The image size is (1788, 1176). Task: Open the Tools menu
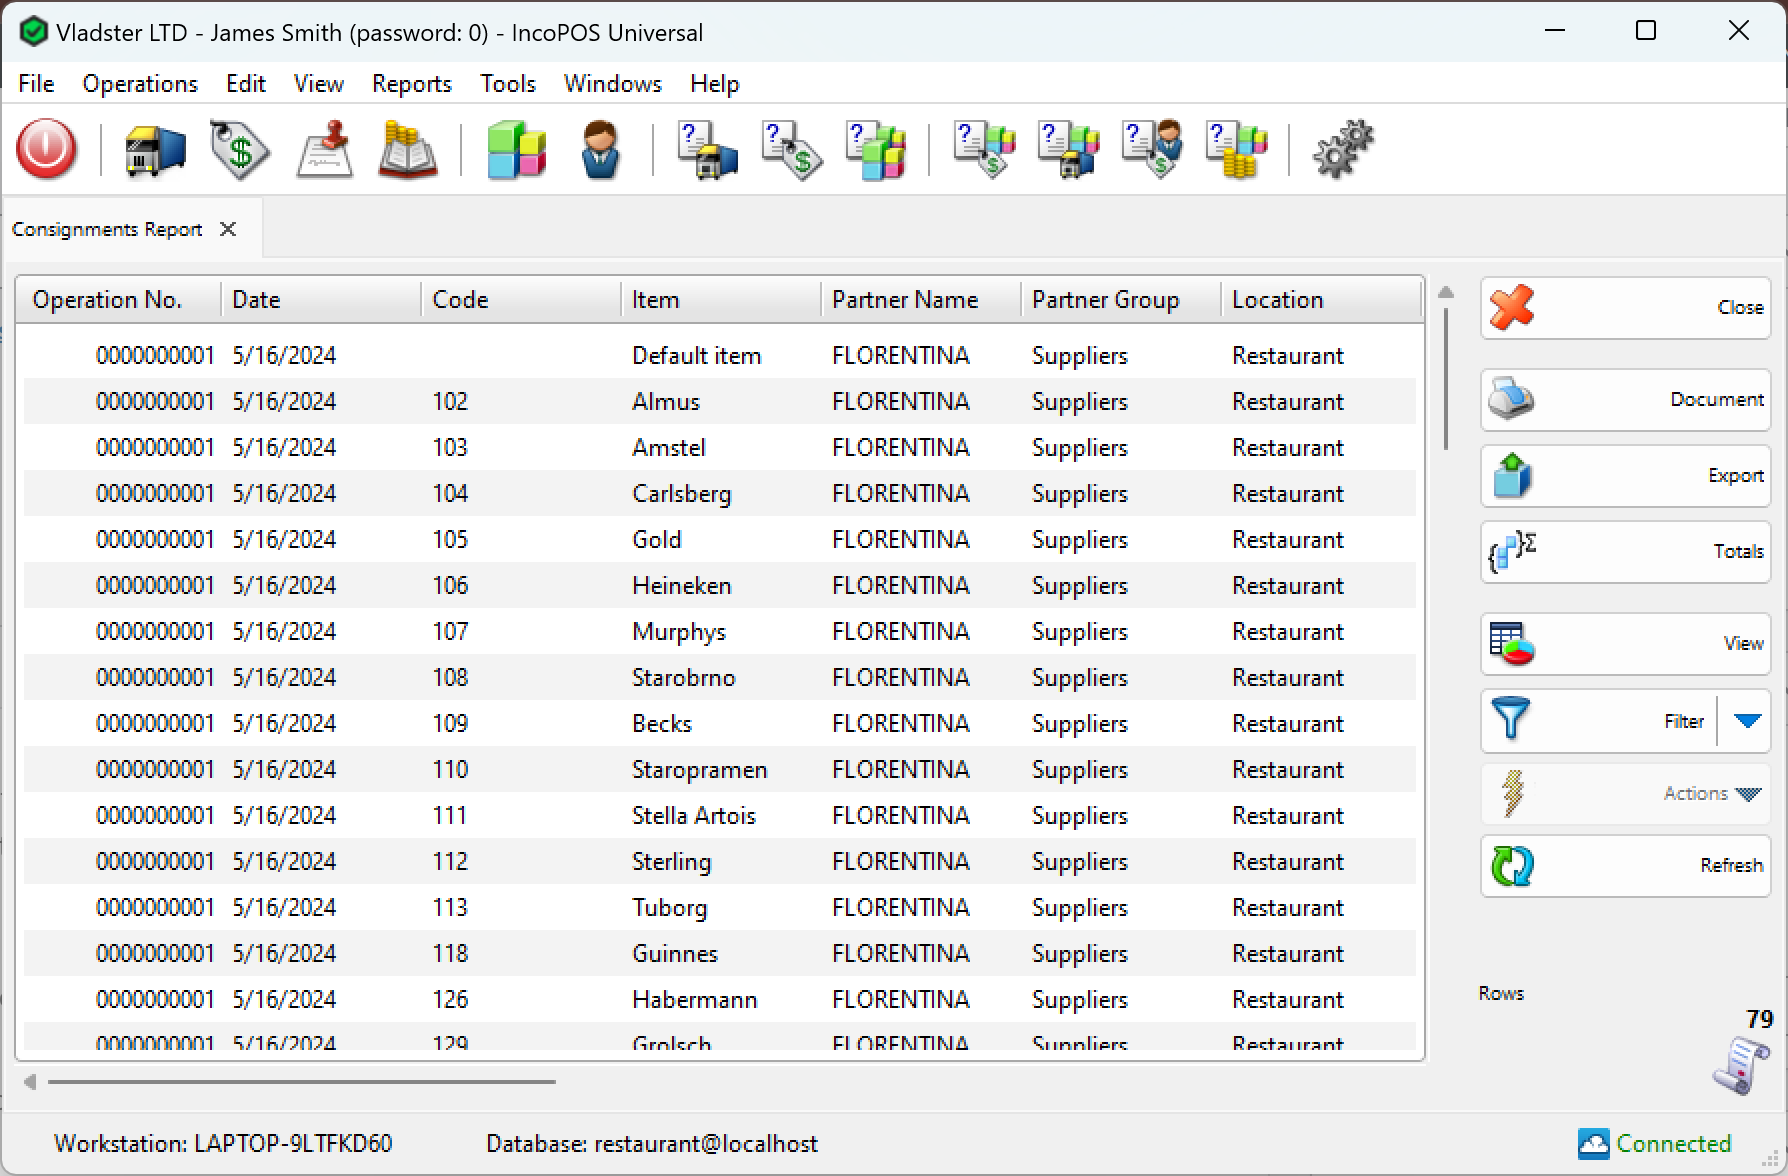click(507, 84)
